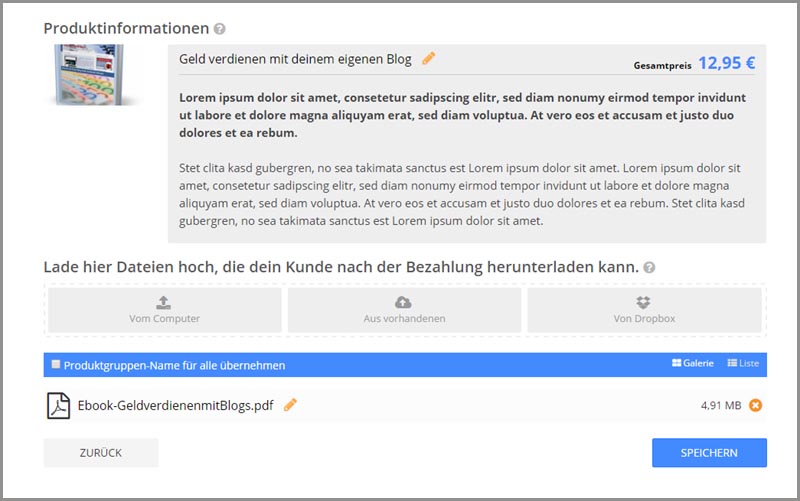Click the bold Lorem ipsum description
800x501 pixels.
click(x=462, y=115)
